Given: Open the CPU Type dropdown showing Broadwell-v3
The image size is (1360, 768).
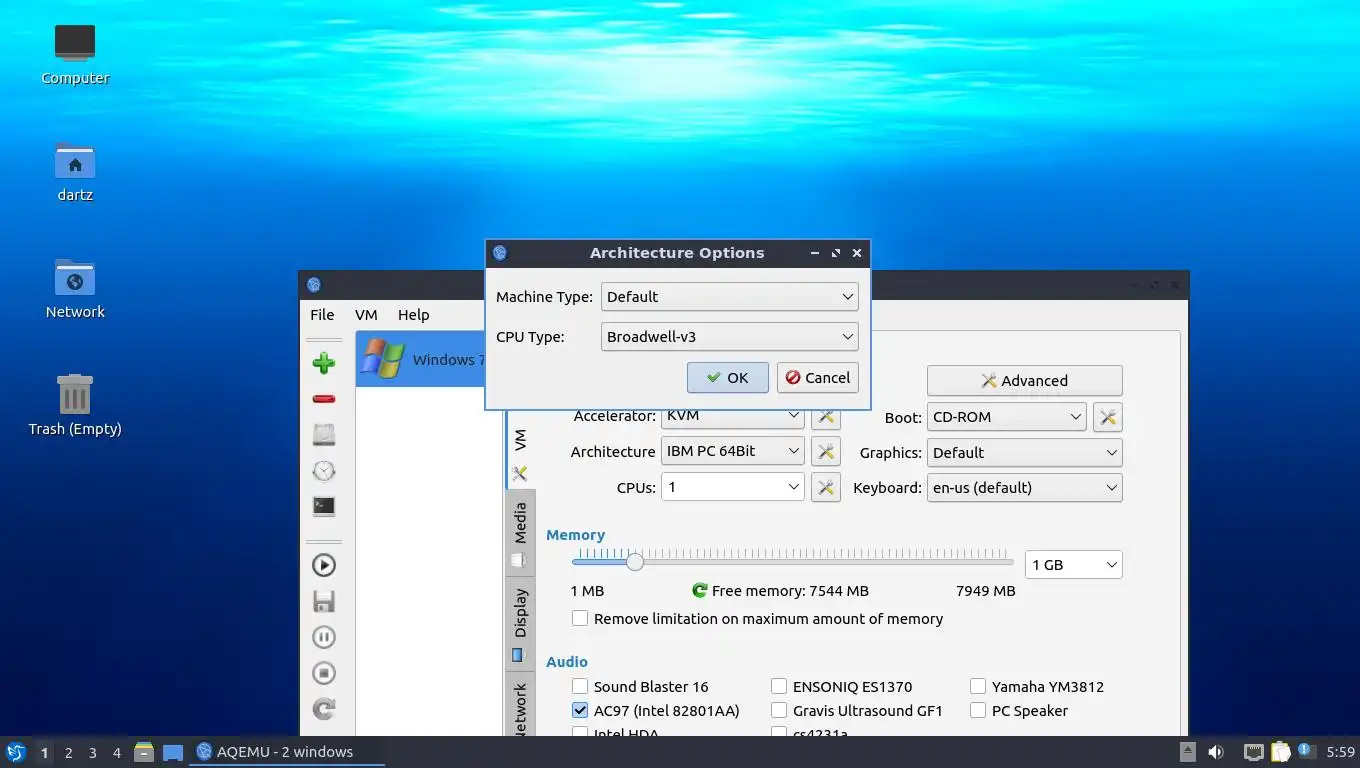Looking at the screenshot, I should click(730, 337).
